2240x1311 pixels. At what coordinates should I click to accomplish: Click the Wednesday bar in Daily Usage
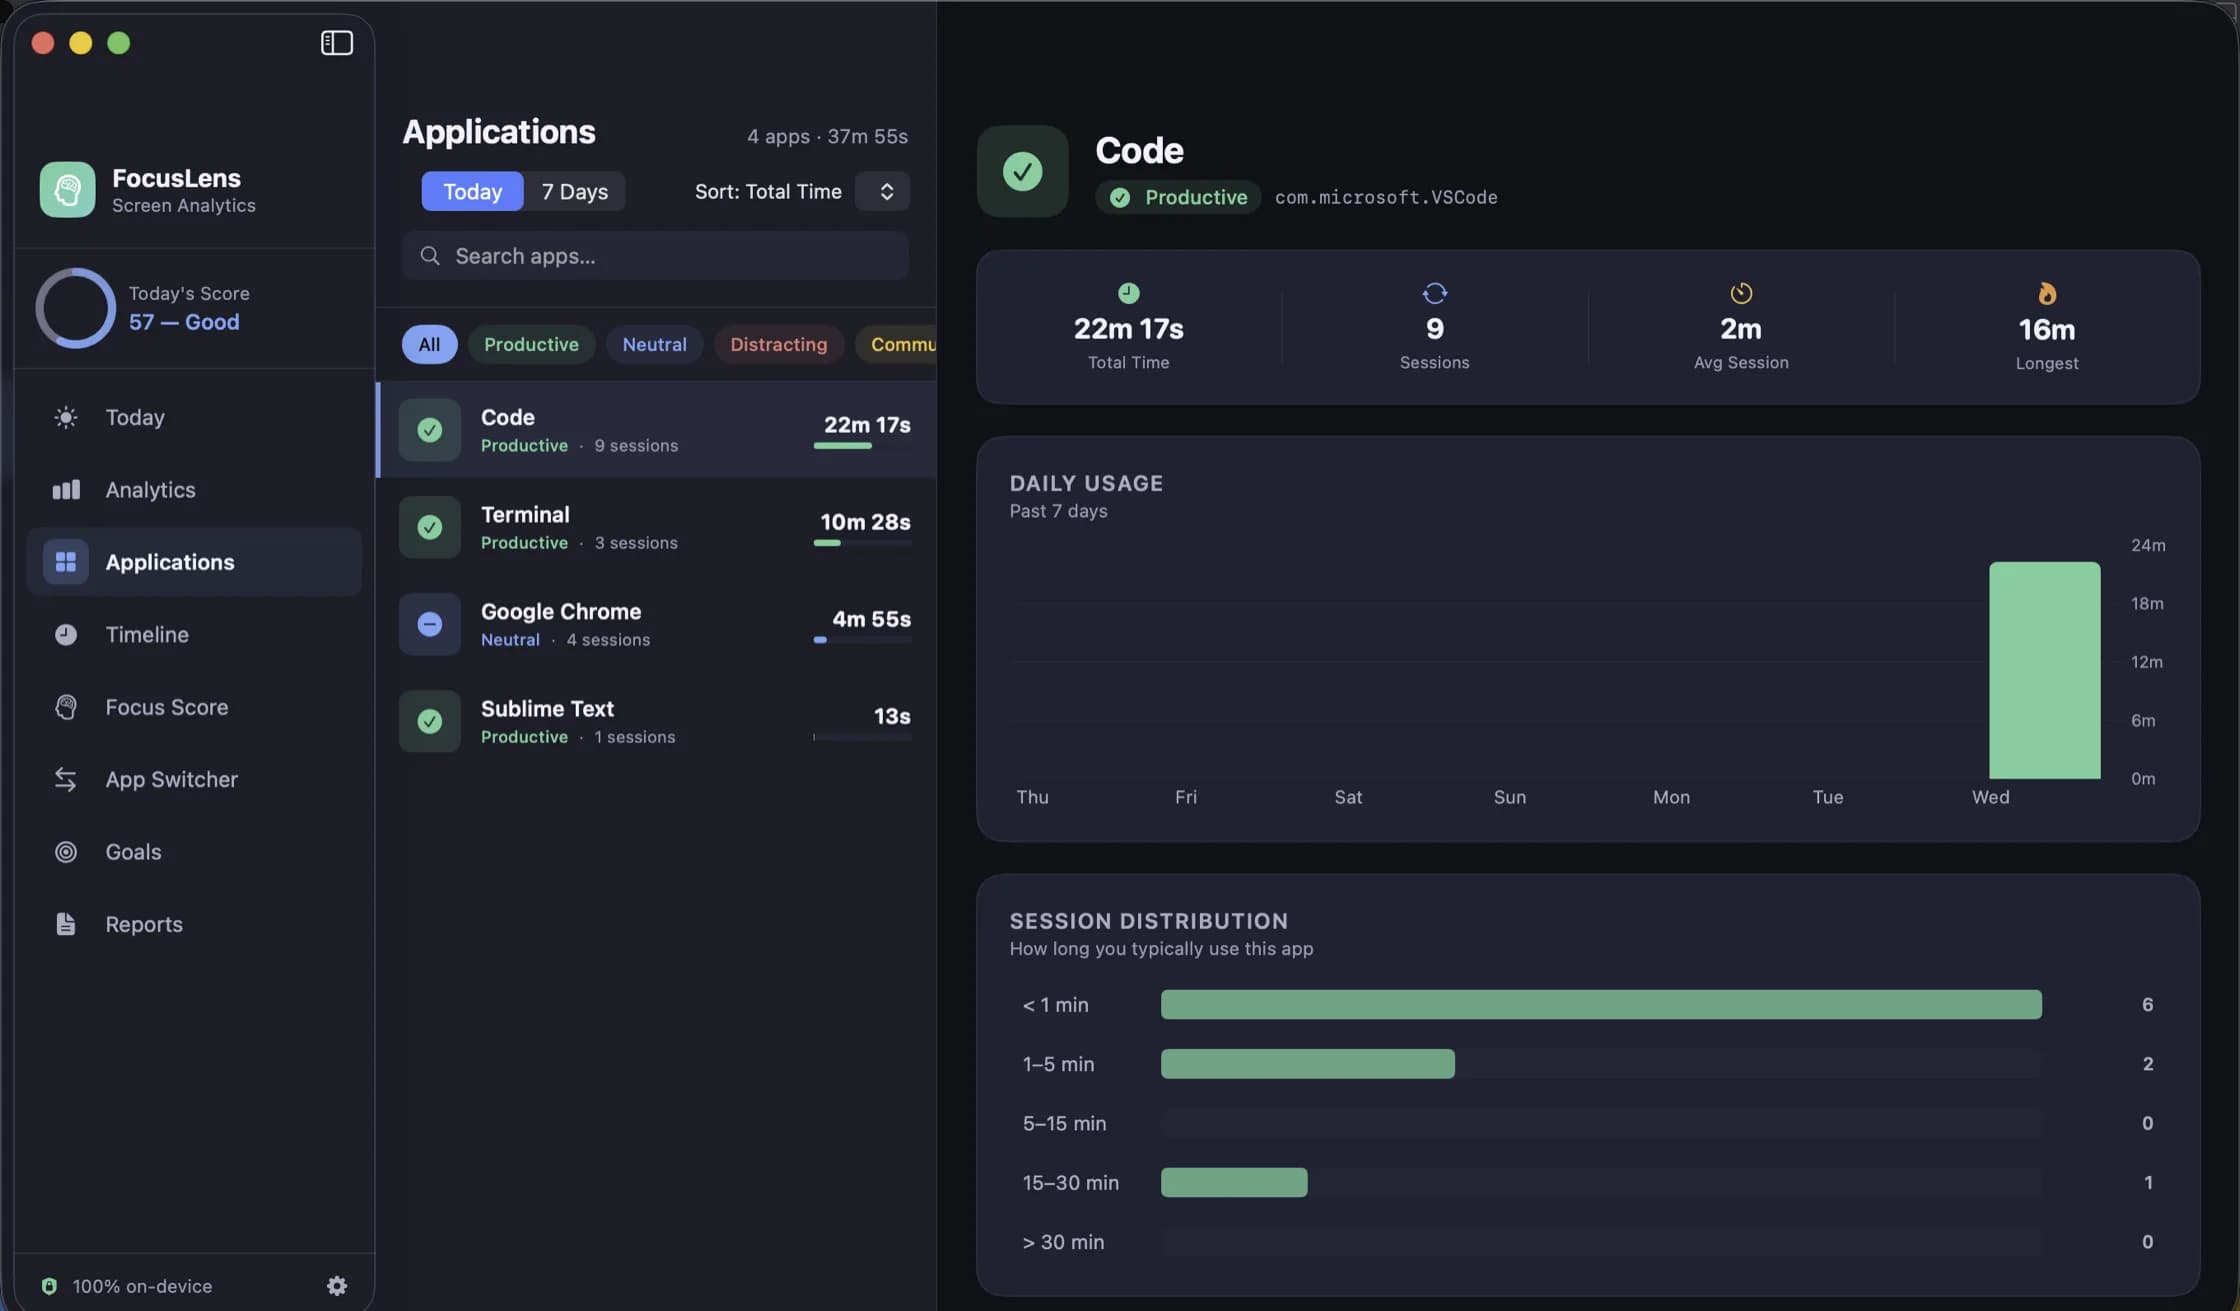[2044, 670]
